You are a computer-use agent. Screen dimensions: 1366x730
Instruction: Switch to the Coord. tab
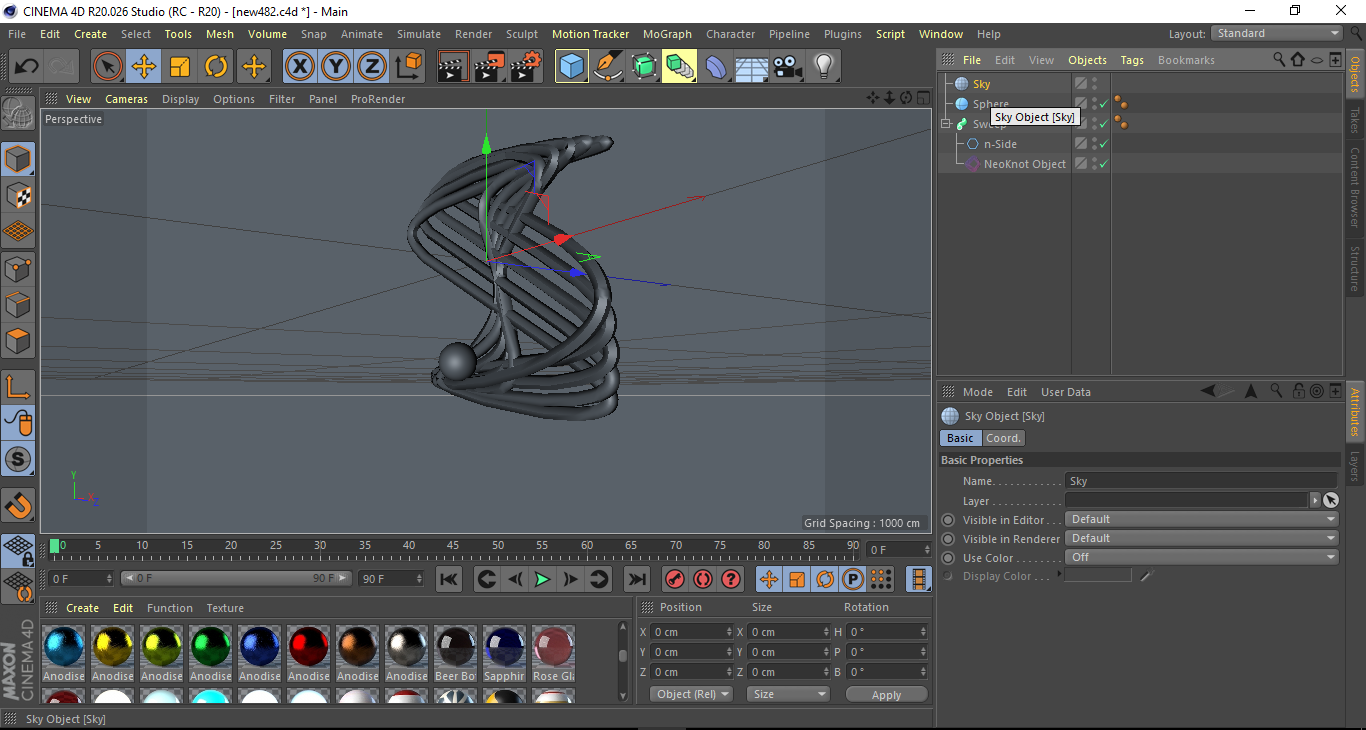pyautogui.click(x=1003, y=438)
